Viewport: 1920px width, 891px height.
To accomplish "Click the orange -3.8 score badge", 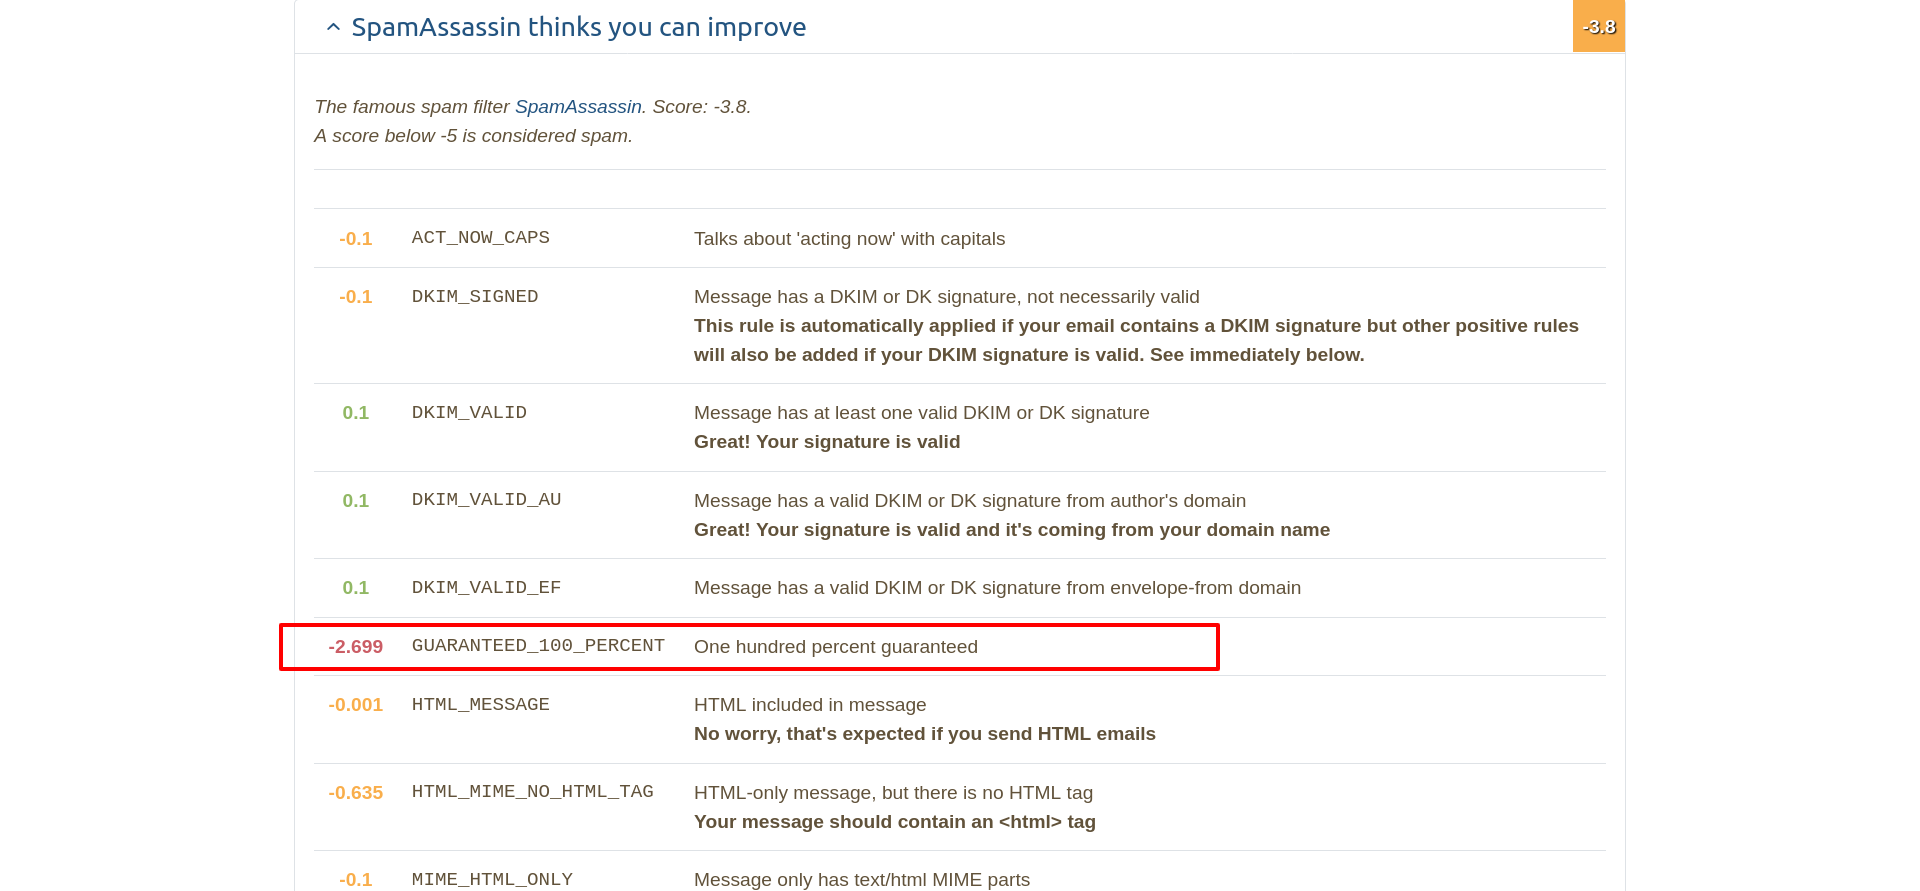I will click(1599, 26).
